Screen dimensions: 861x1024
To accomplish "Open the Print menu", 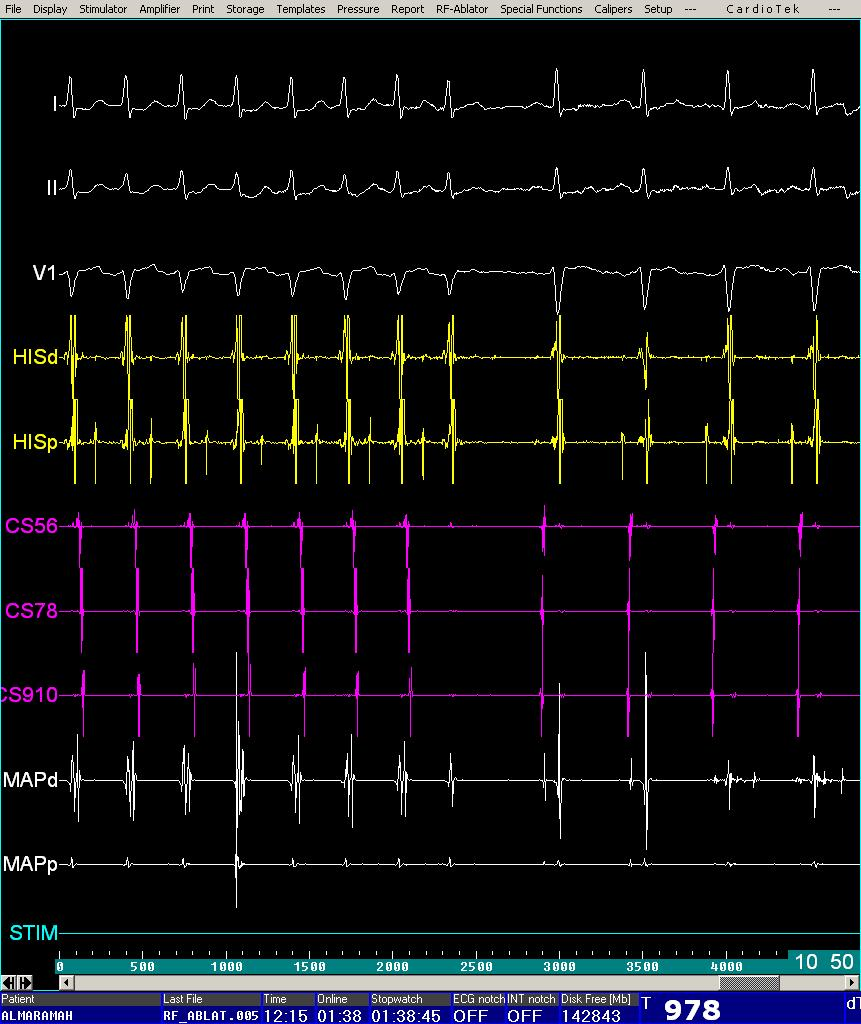I will coord(203,9).
